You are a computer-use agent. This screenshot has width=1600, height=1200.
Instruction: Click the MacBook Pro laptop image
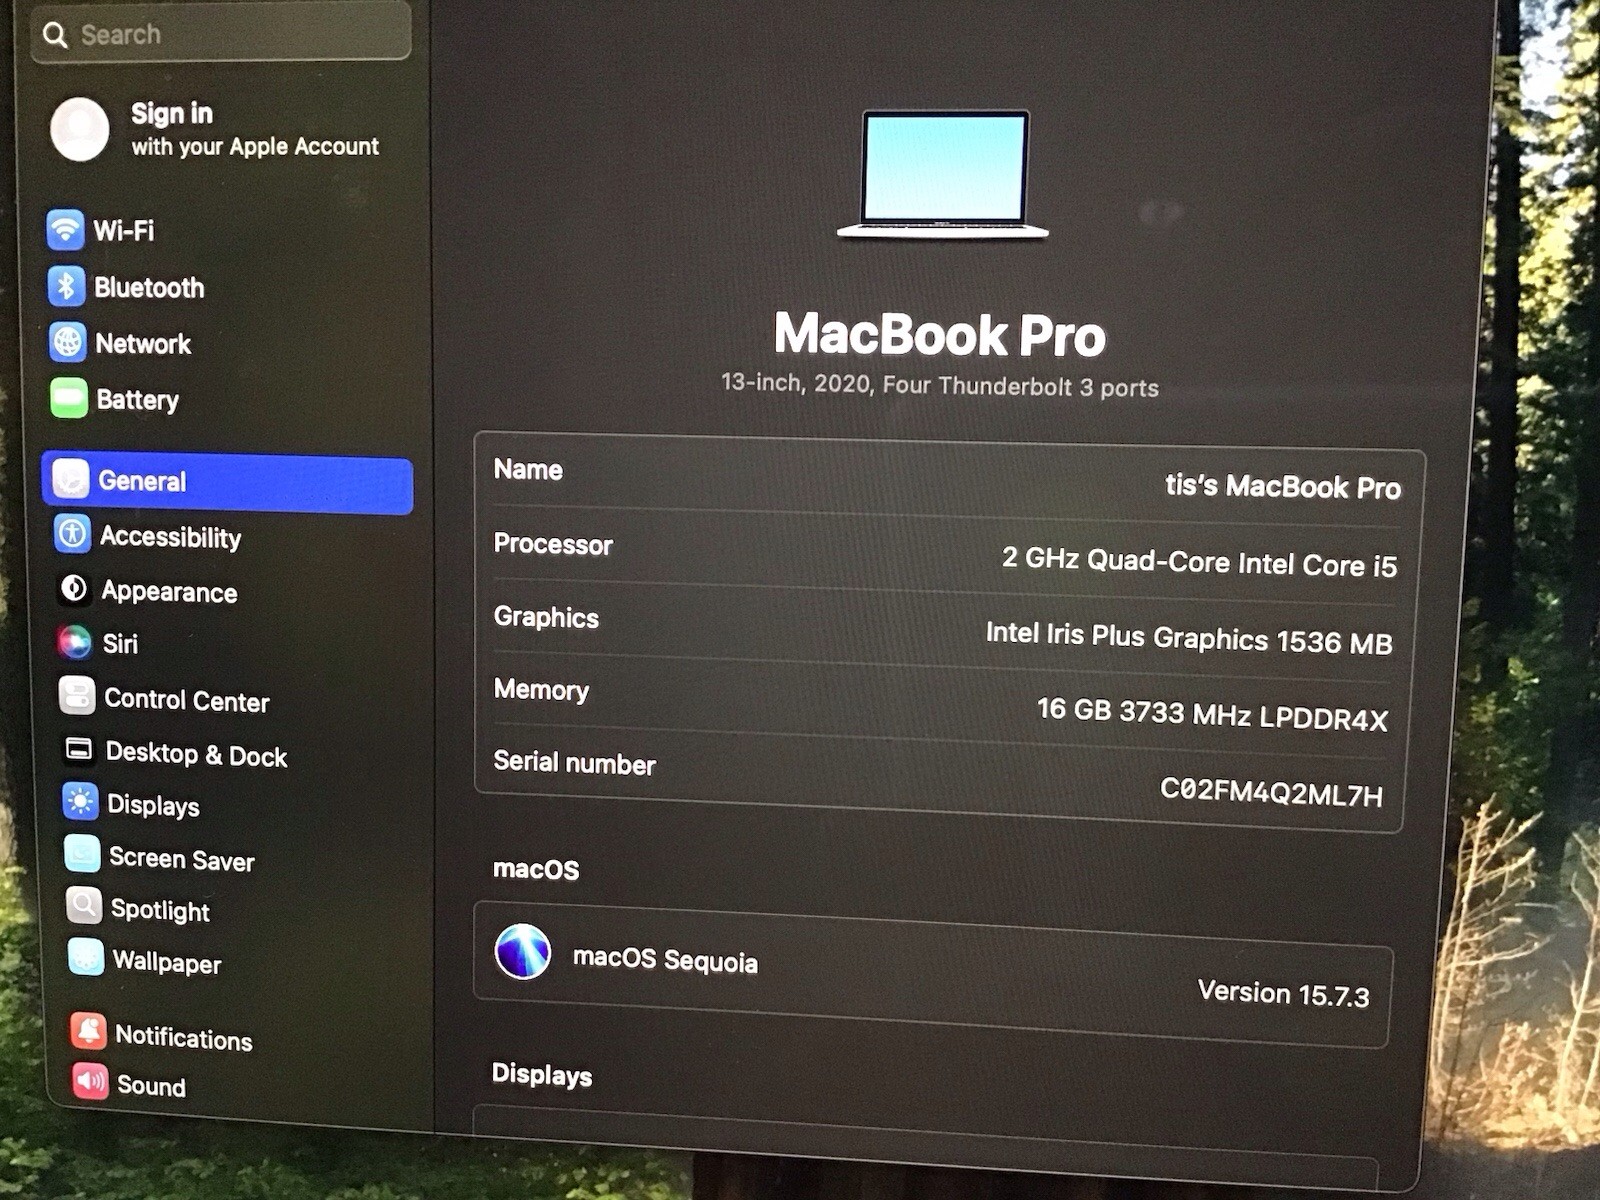click(x=943, y=174)
